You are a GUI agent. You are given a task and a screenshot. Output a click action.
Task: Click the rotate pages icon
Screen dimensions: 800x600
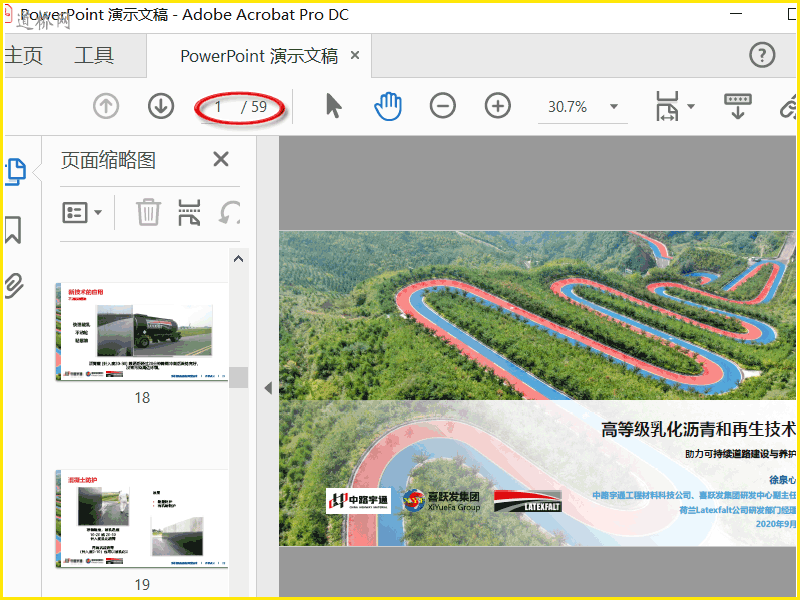pyautogui.click(x=230, y=212)
